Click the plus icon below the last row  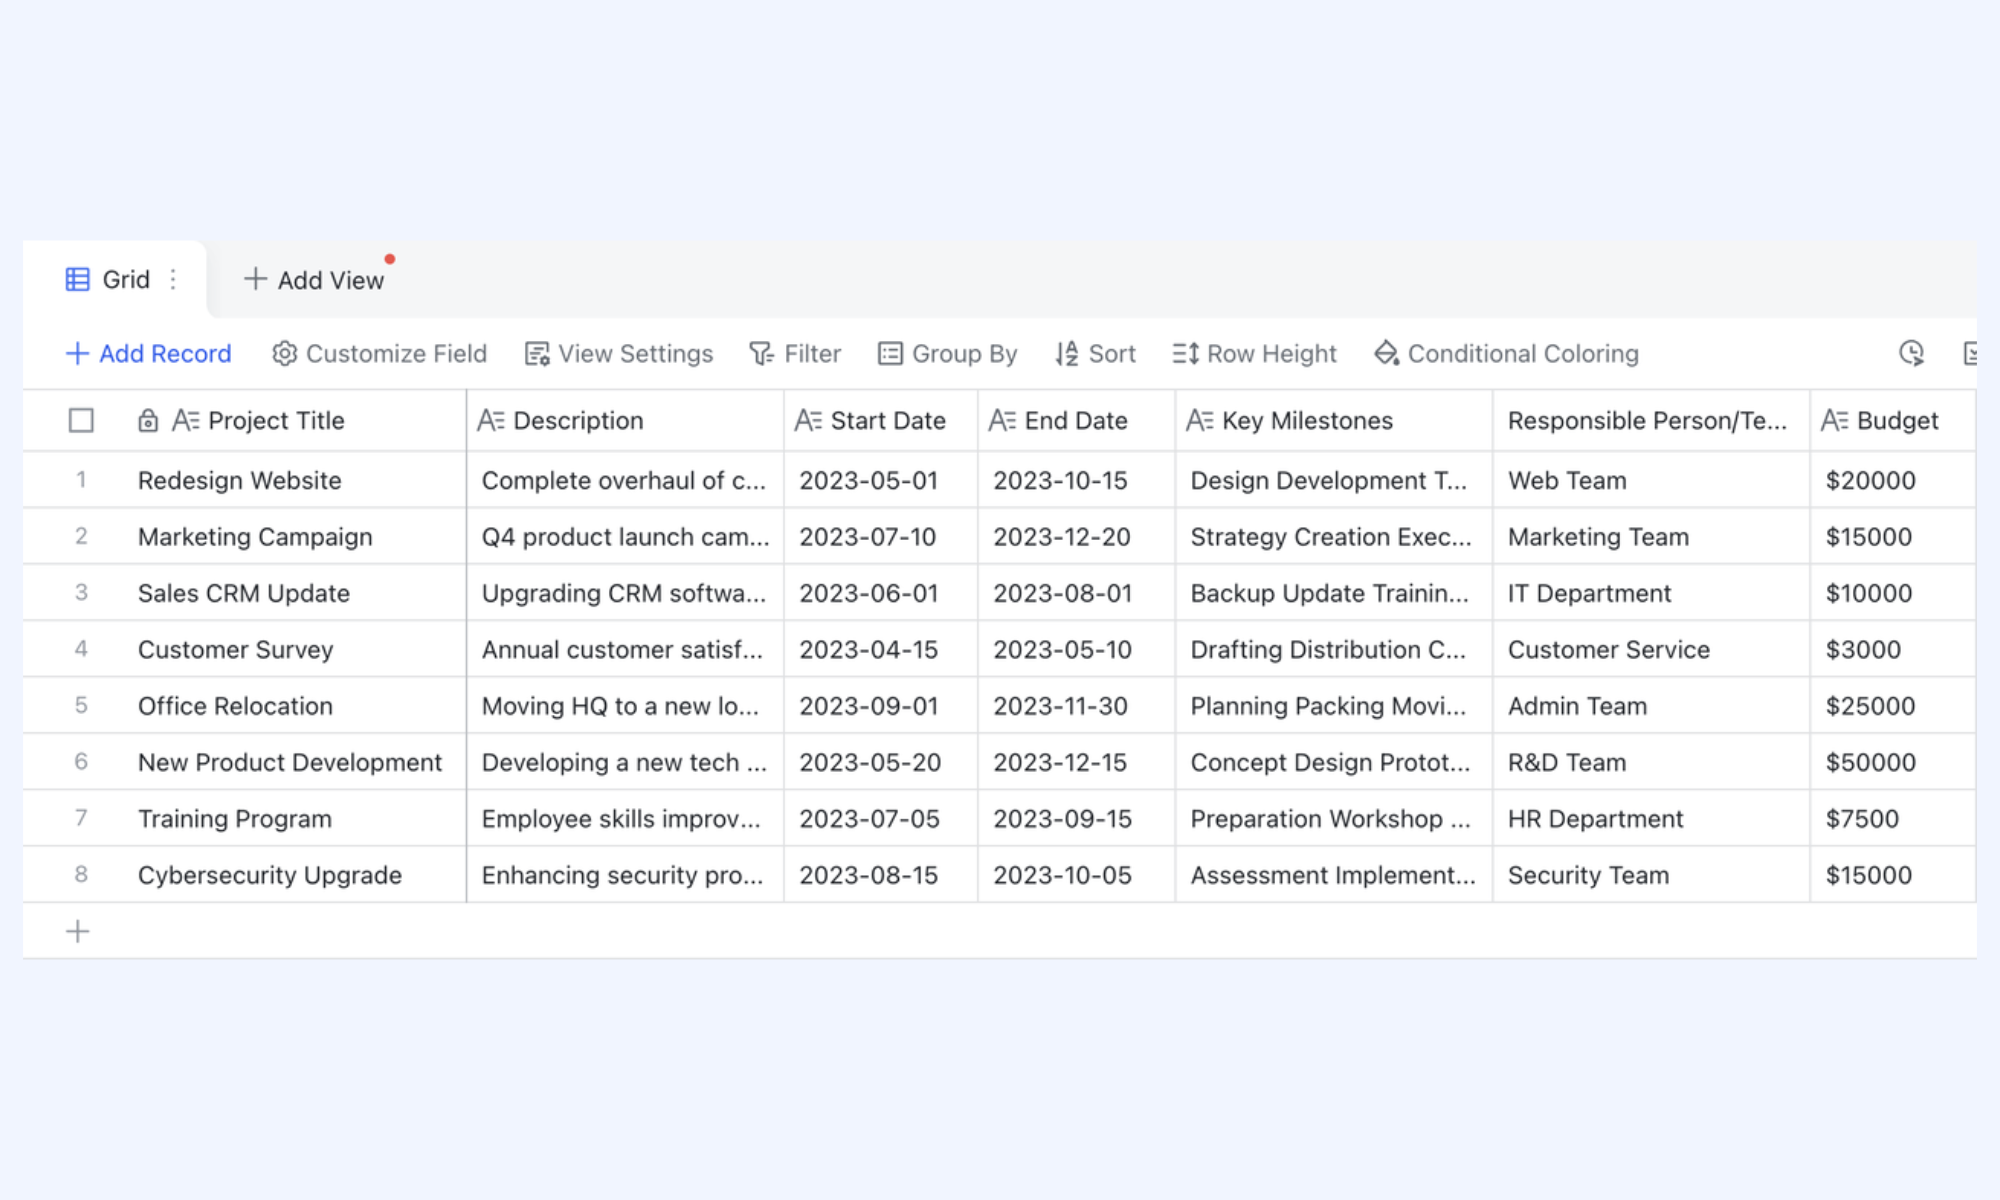pyautogui.click(x=77, y=932)
